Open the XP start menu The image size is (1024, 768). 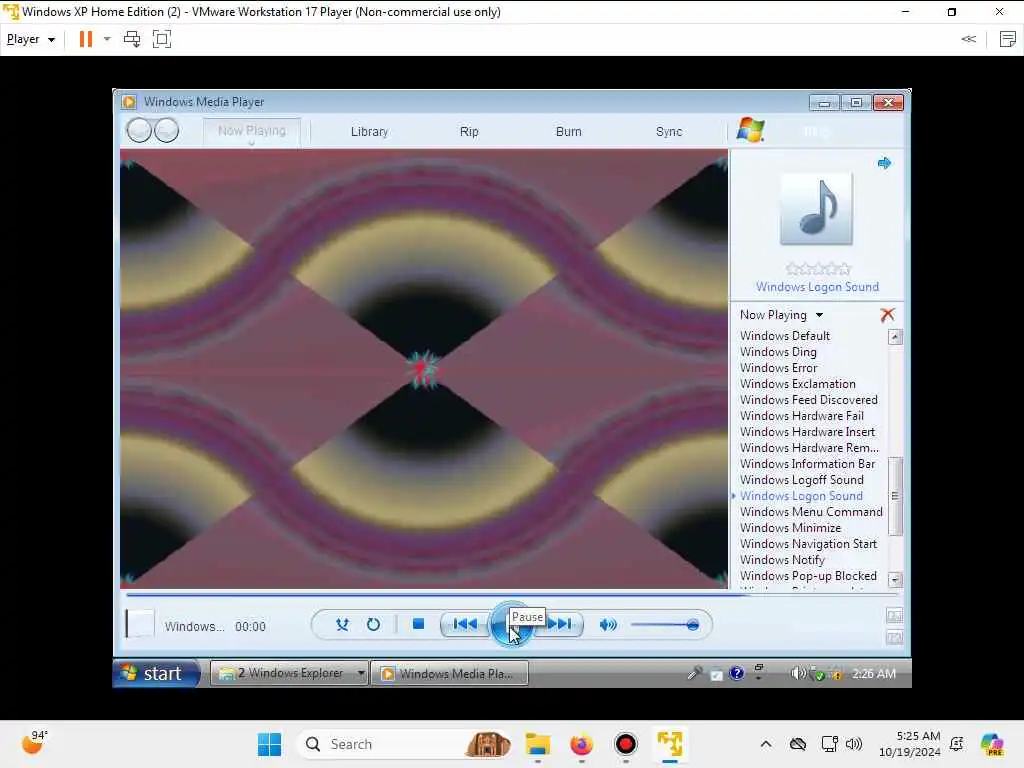click(155, 673)
